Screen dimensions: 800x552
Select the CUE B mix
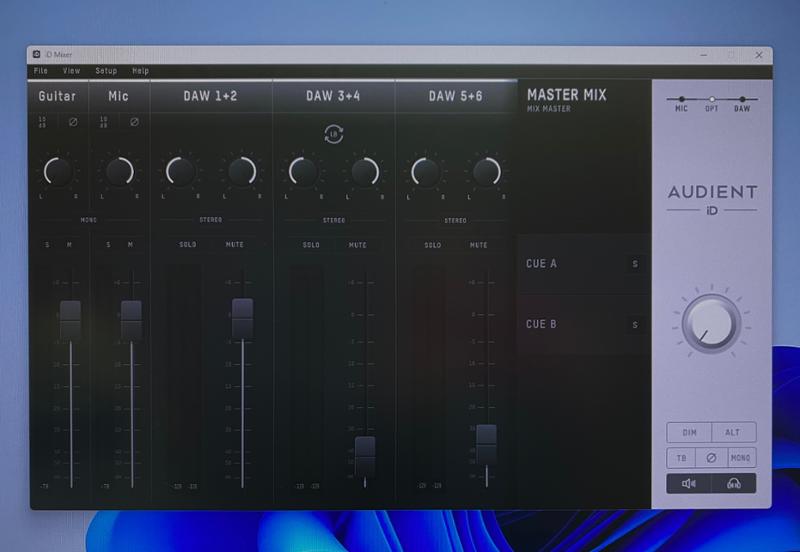541,324
